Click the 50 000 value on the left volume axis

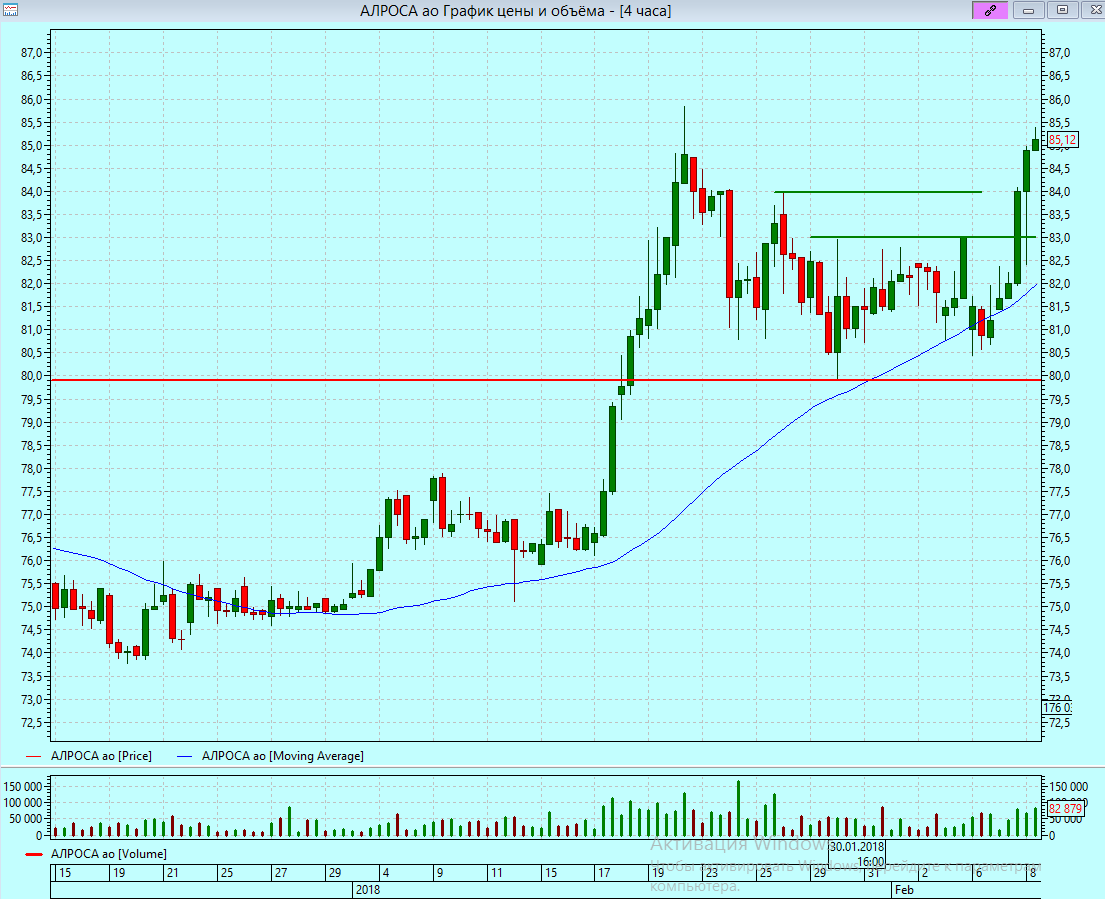point(27,819)
